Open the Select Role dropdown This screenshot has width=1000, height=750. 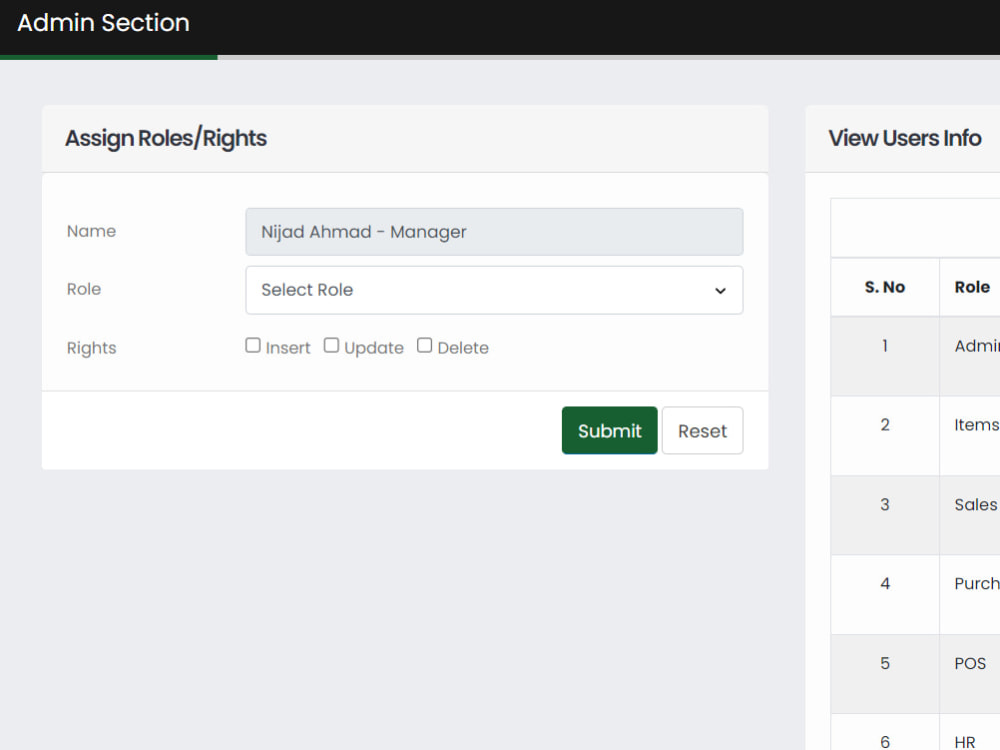pyautogui.click(x=494, y=290)
